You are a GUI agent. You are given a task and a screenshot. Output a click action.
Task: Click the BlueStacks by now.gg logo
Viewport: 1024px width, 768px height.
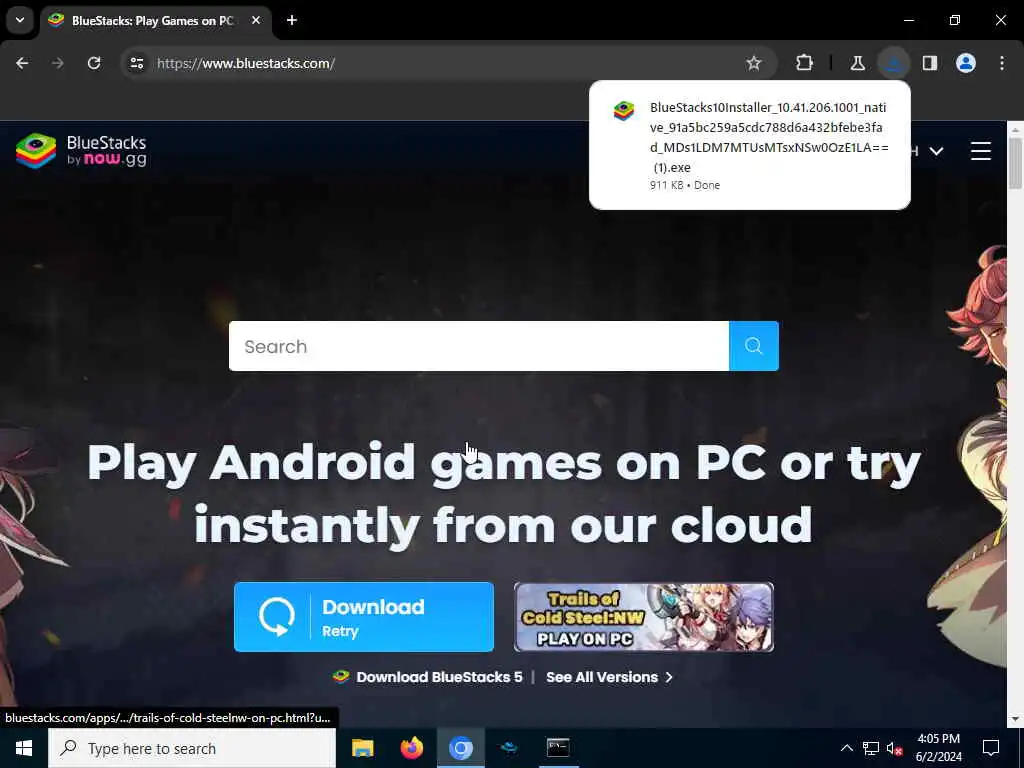82,151
